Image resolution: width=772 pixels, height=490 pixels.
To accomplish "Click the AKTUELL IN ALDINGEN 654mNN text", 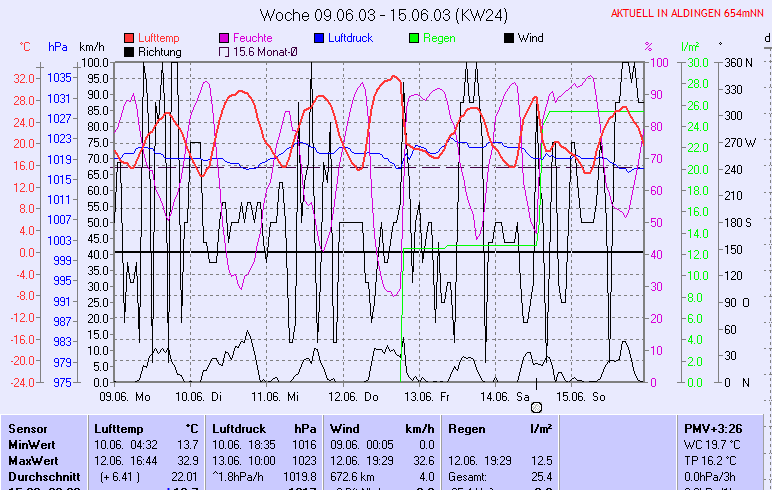I will click(689, 13).
